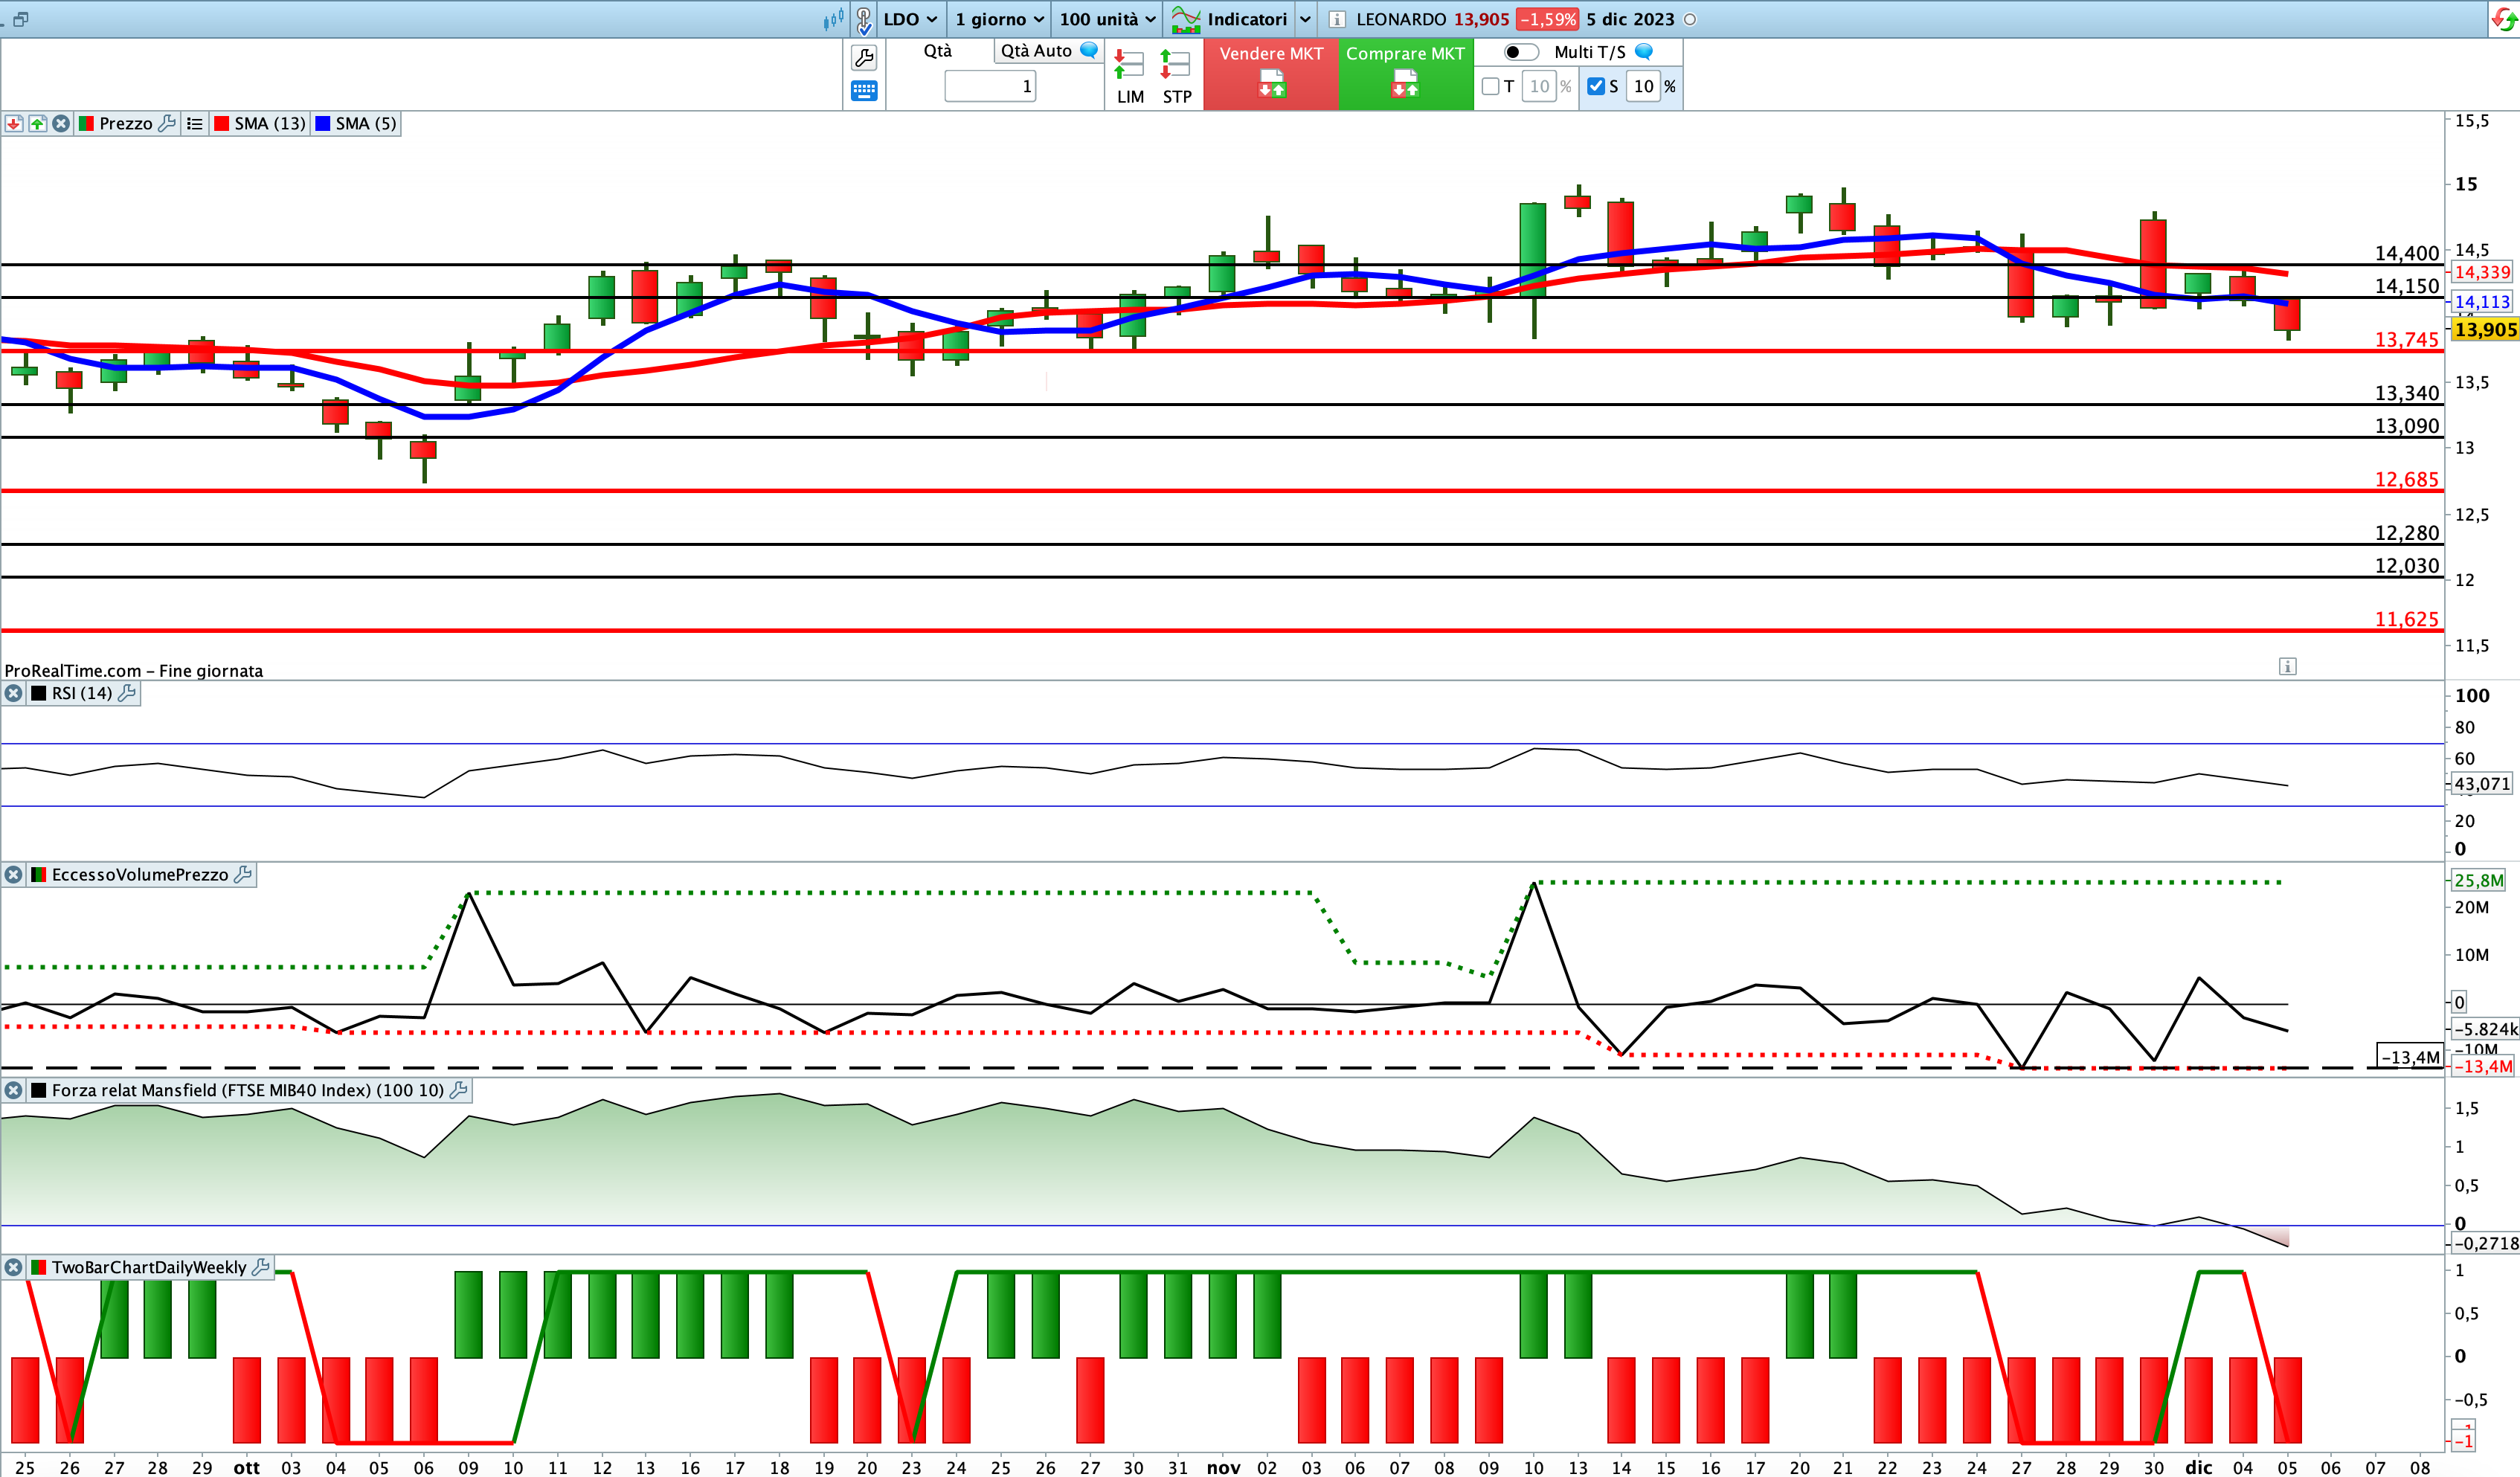Click the SMA (13) red swatch
The image size is (2520, 1477).
click(222, 123)
